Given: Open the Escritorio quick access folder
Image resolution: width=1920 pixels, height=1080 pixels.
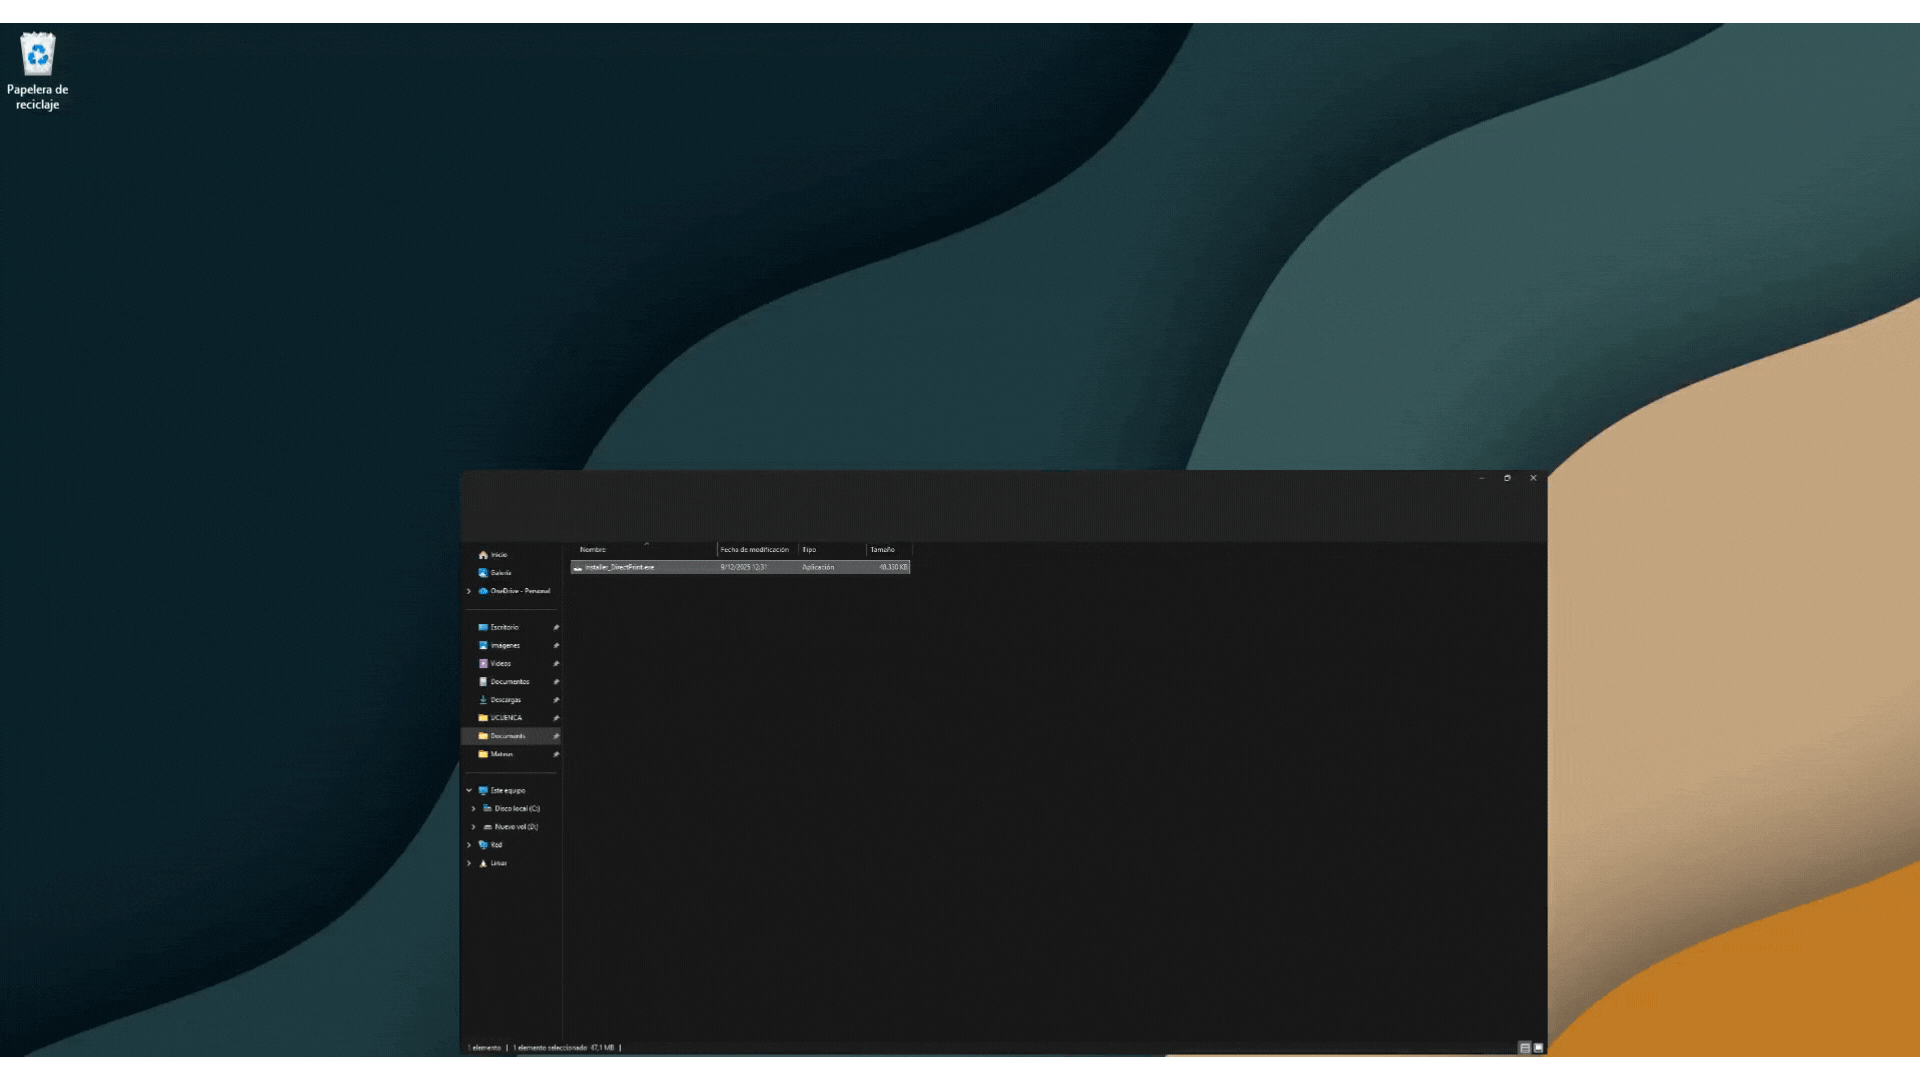Looking at the screenshot, I should [504, 628].
